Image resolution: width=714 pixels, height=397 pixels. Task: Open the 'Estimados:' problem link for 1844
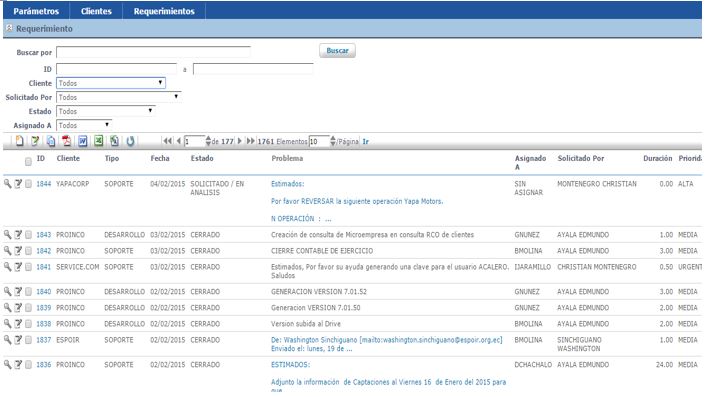pyautogui.click(x=287, y=184)
